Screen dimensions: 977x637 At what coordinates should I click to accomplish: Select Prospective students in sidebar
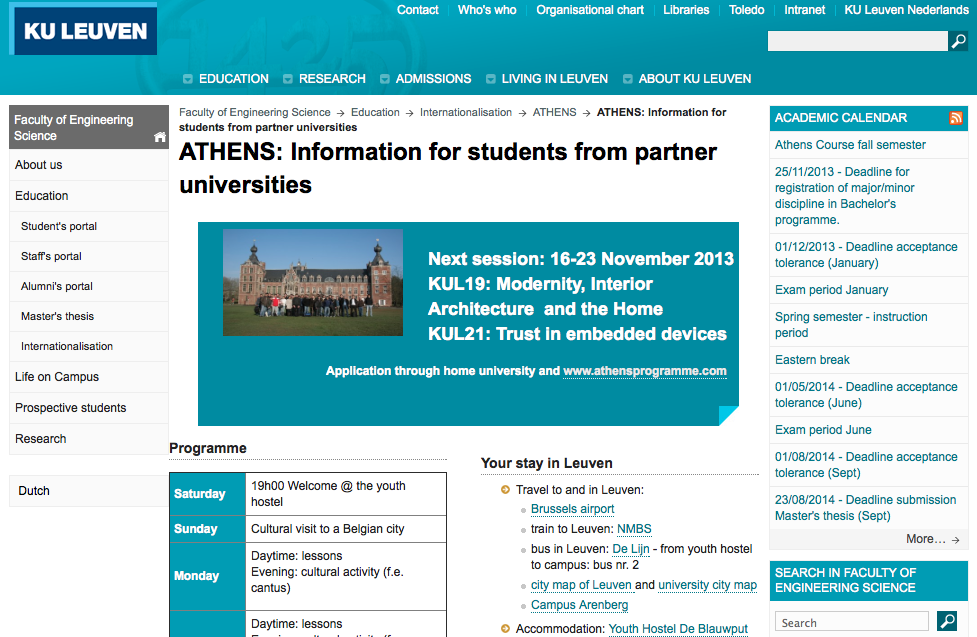88,408
